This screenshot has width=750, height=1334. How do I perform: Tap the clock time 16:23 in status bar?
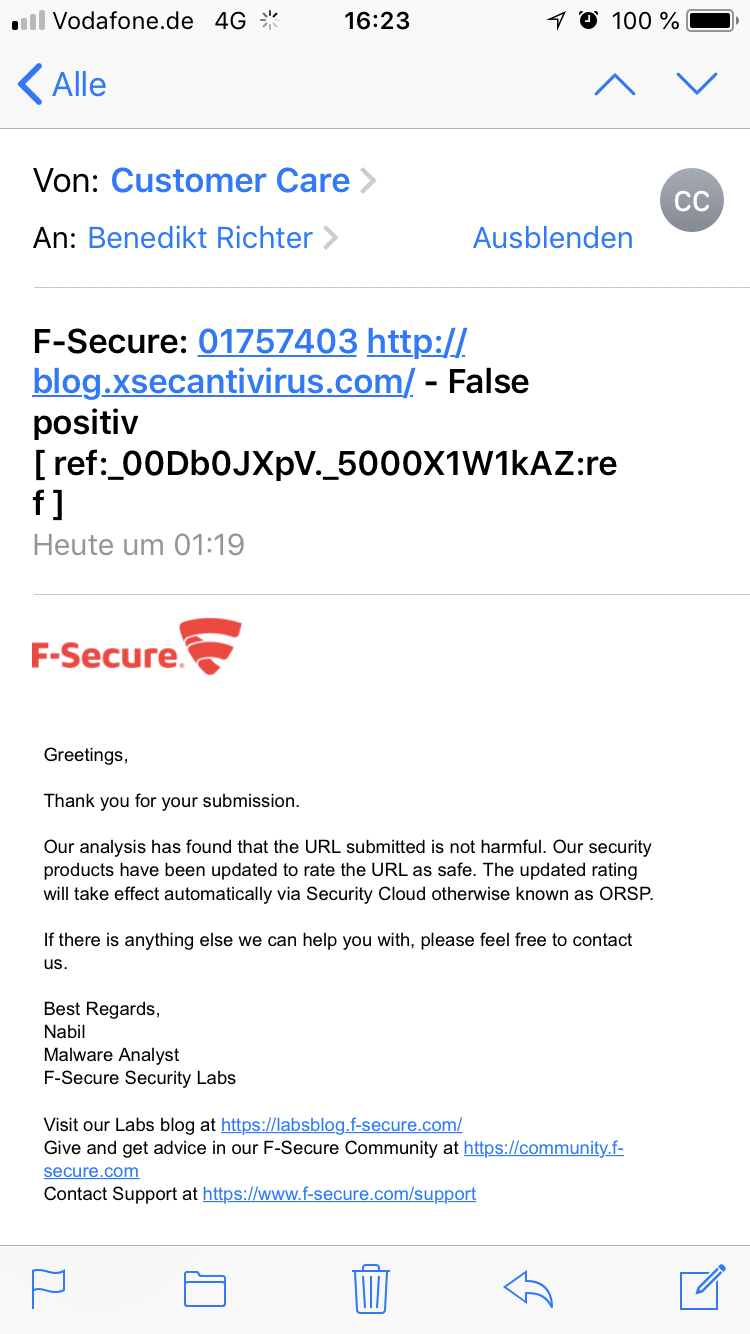click(x=376, y=21)
